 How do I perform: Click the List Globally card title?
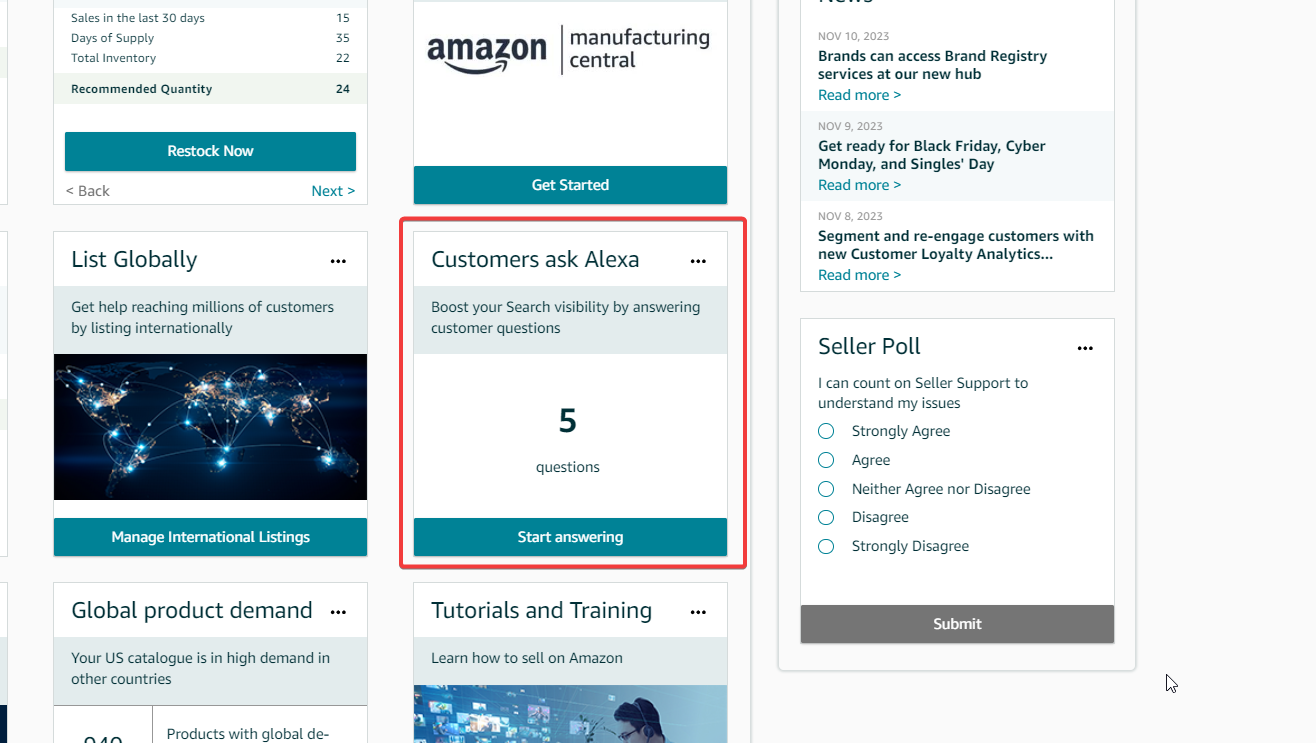pyautogui.click(x=134, y=259)
